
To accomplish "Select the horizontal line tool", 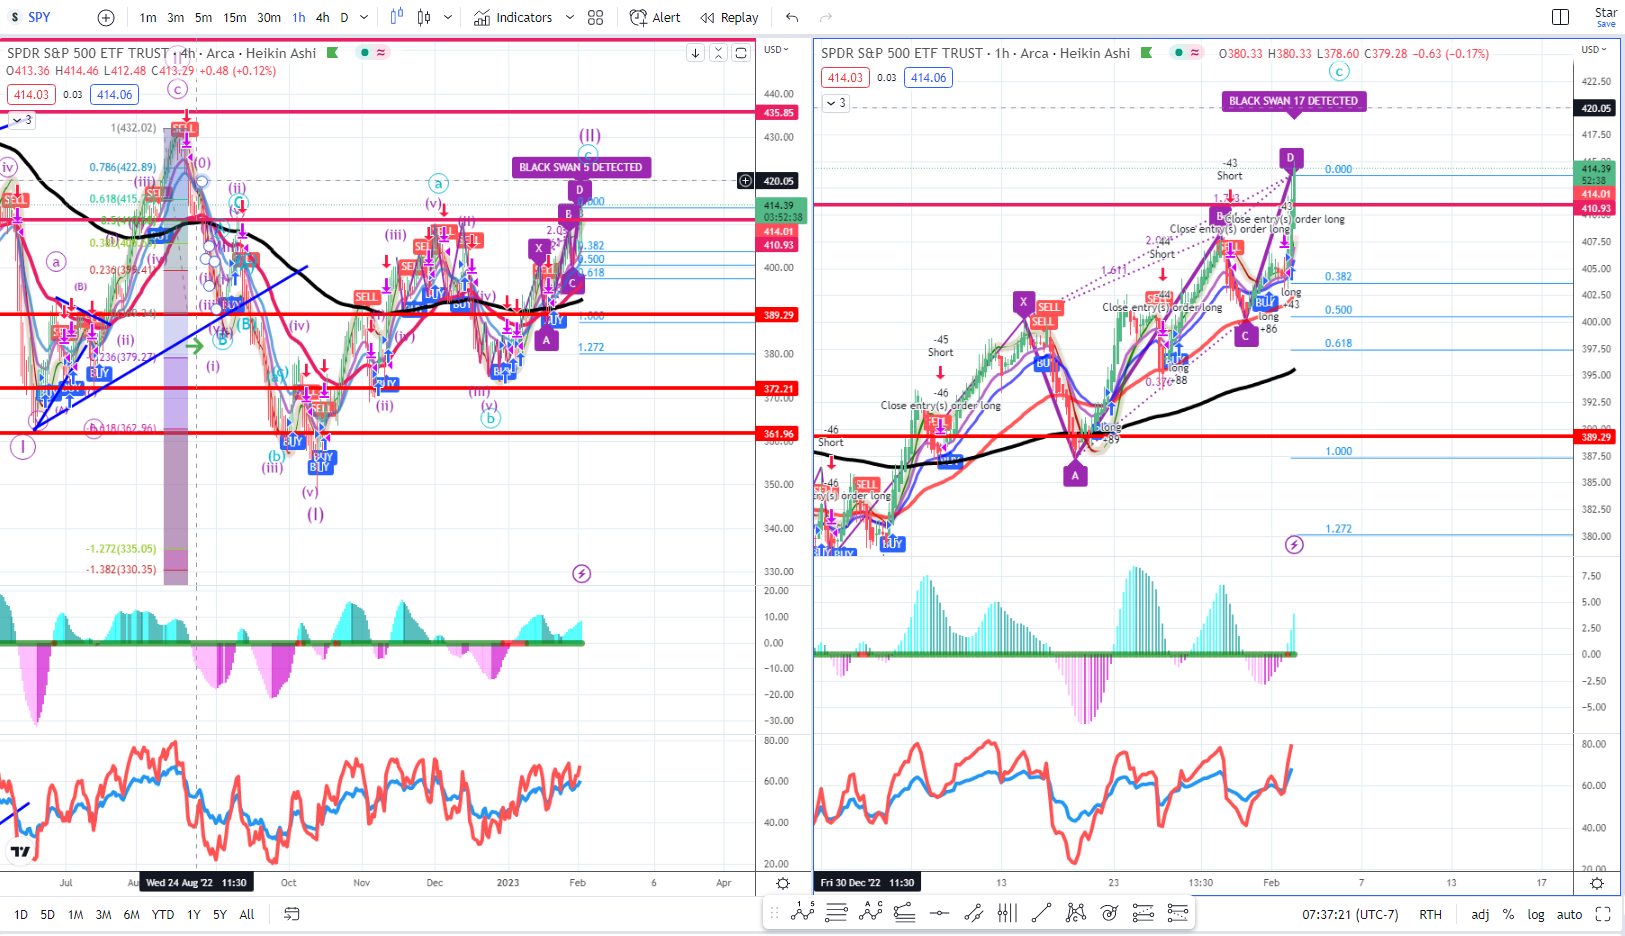I will coord(939,912).
